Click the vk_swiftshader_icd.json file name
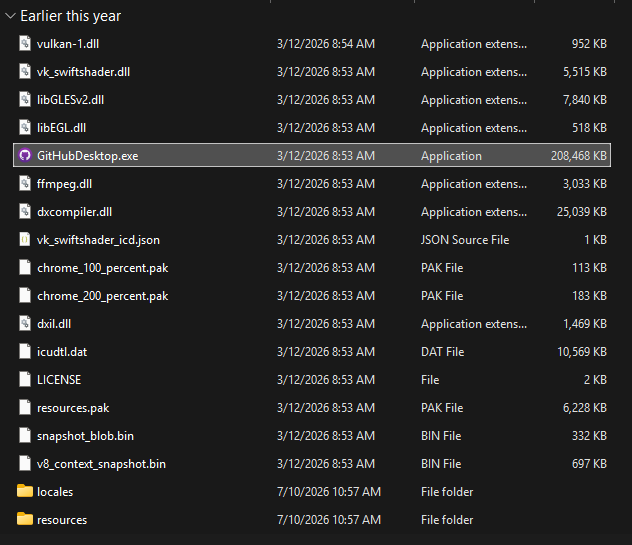Viewport: 632px width, 545px height. click(x=98, y=240)
